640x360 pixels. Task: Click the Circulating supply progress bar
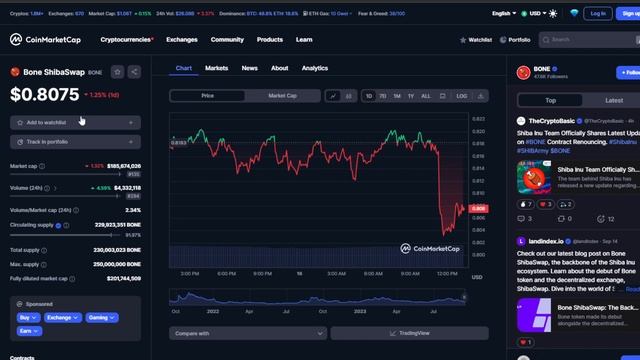[x=66, y=236]
